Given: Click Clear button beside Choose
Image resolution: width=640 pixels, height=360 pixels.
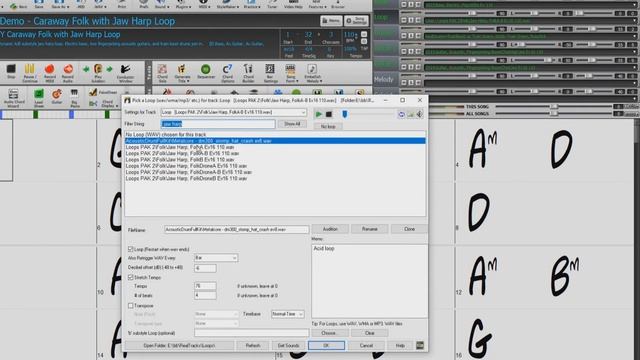Looking at the screenshot, I should (369, 333).
